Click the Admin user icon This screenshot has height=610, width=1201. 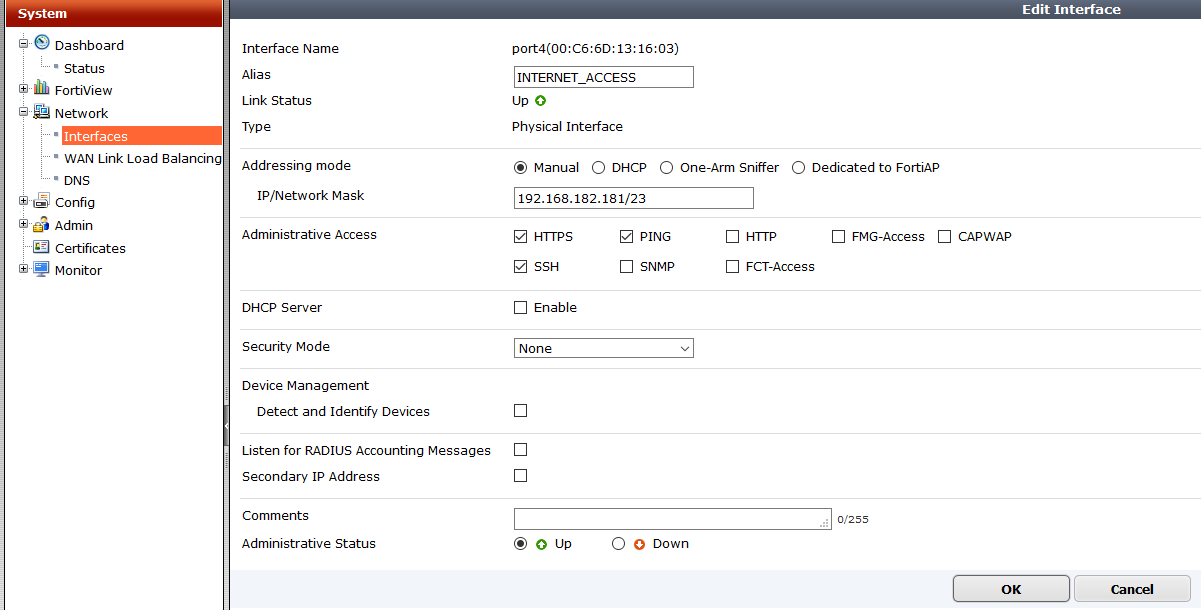tap(41, 224)
